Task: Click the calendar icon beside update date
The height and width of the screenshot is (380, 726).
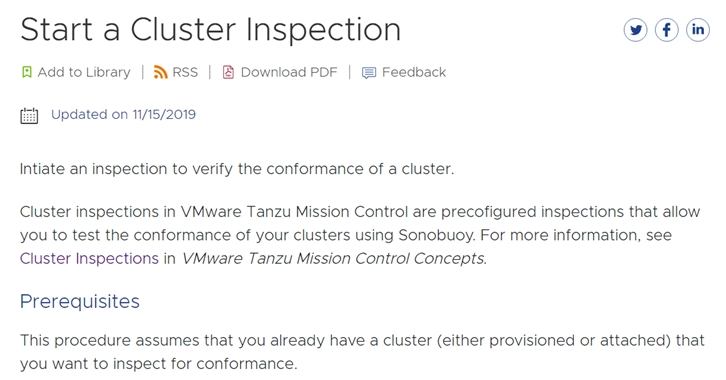Action: (x=29, y=116)
